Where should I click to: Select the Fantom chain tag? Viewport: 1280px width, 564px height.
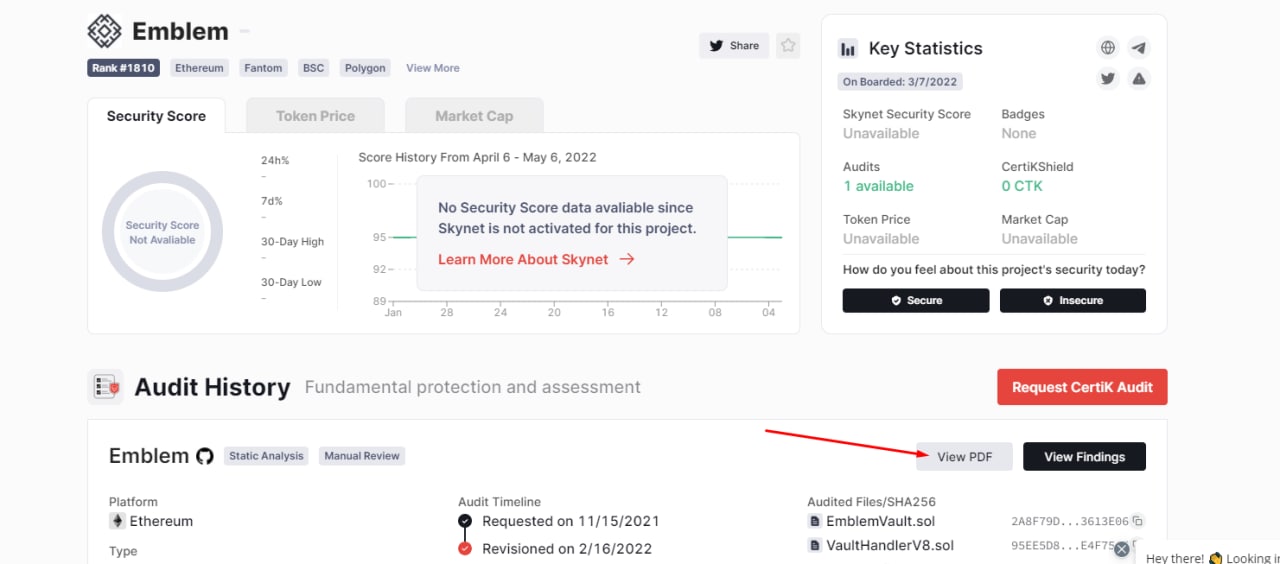[263, 68]
